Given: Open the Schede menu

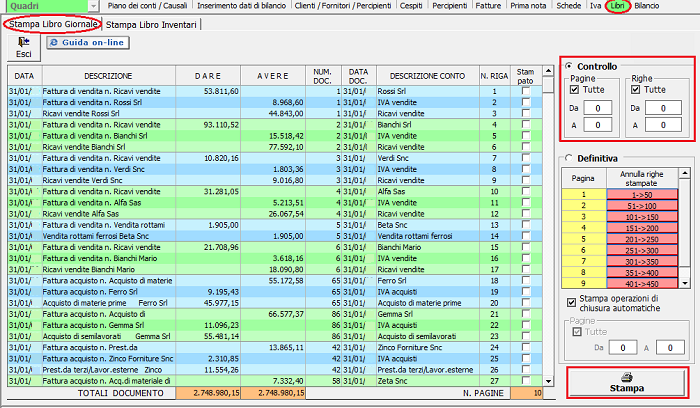Looking at the screenshot, I should click(569, 6).
